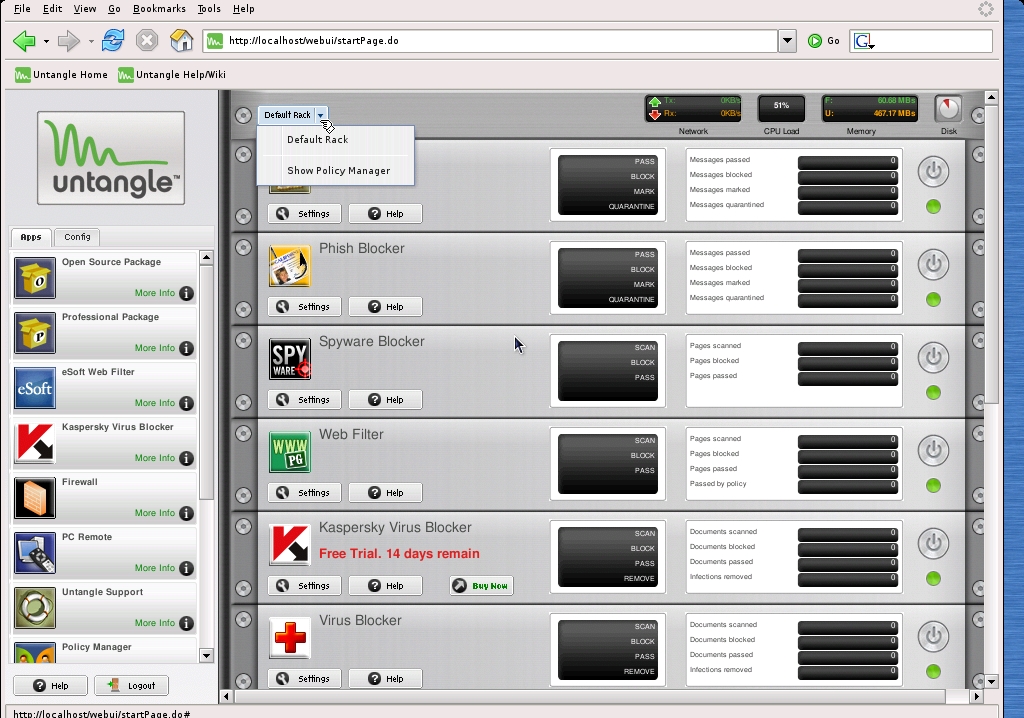Click the PC Remote app icon
The image size is (1024, 718).
pyautogui.click(x=35, y=553)
